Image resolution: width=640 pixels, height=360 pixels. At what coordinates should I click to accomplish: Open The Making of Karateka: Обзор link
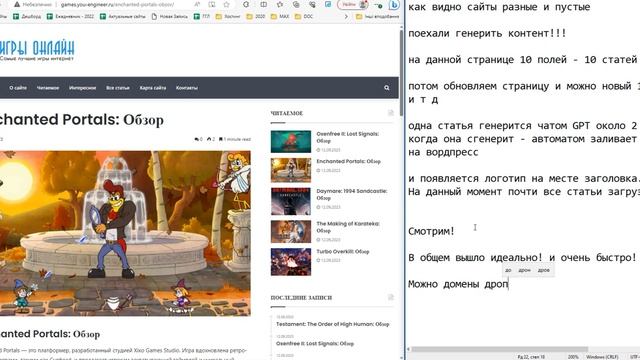click(x=348, y=227)
